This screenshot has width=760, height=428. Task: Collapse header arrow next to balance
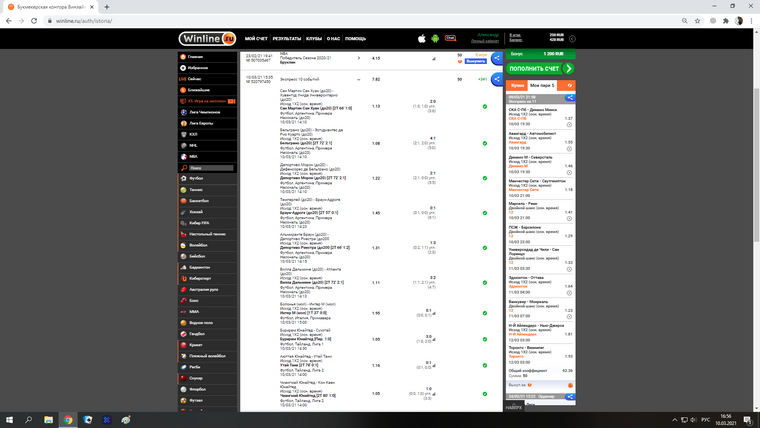pyautogui.click(x=572, y=39)
